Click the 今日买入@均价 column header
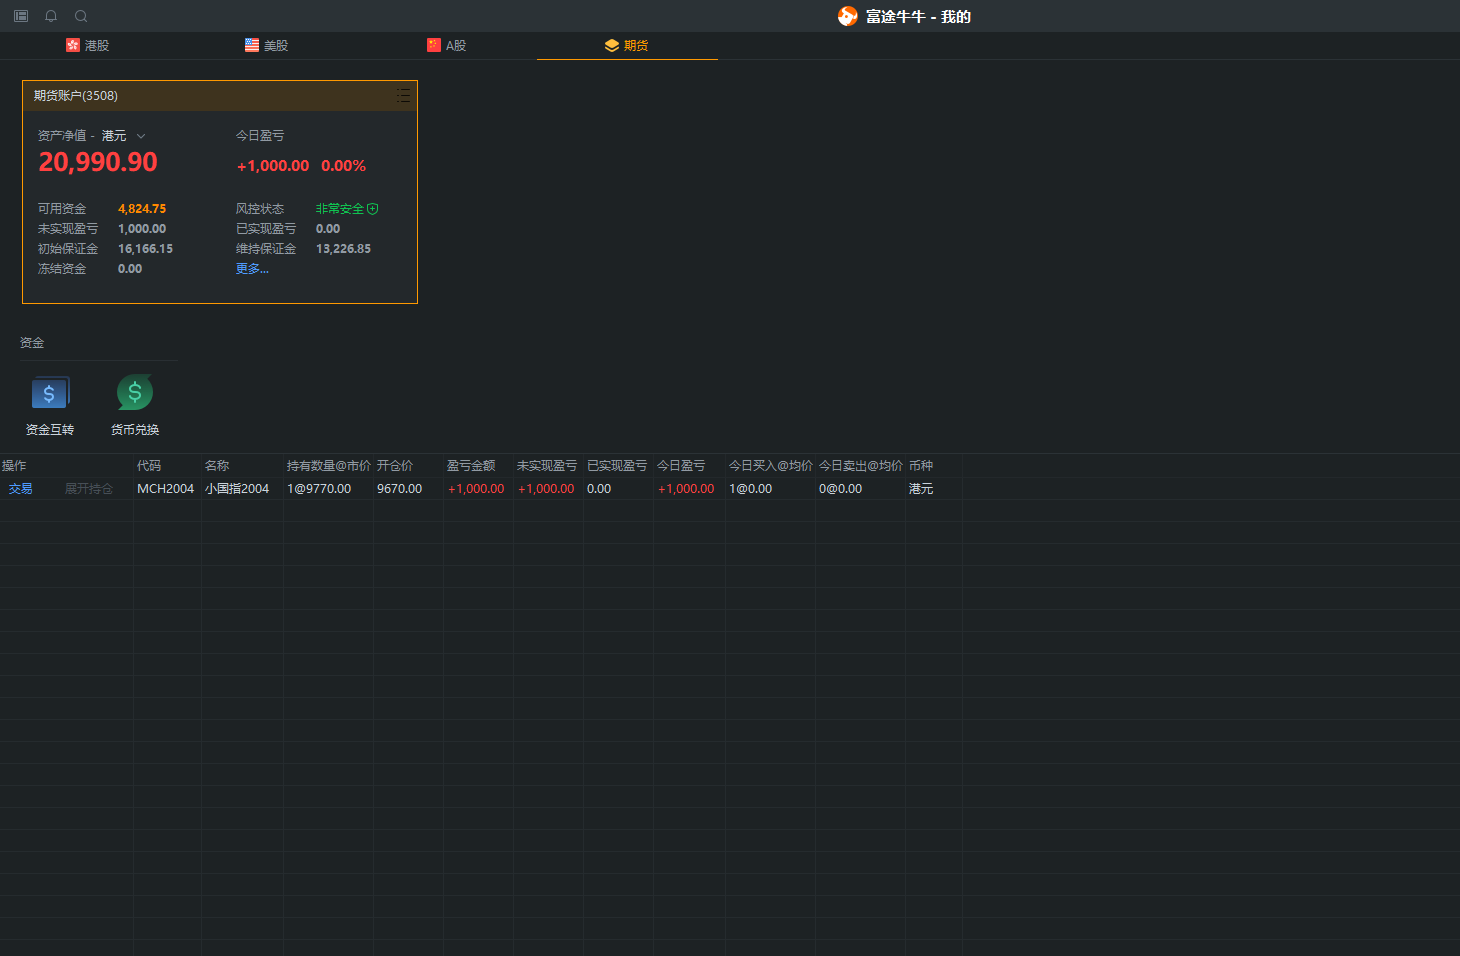This screenshot has height=956, width=1460. (771, 466)
